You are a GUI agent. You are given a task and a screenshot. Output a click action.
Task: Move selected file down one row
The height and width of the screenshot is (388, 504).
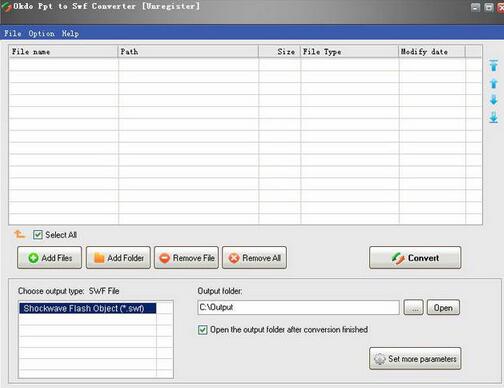[x=494, y=100]
